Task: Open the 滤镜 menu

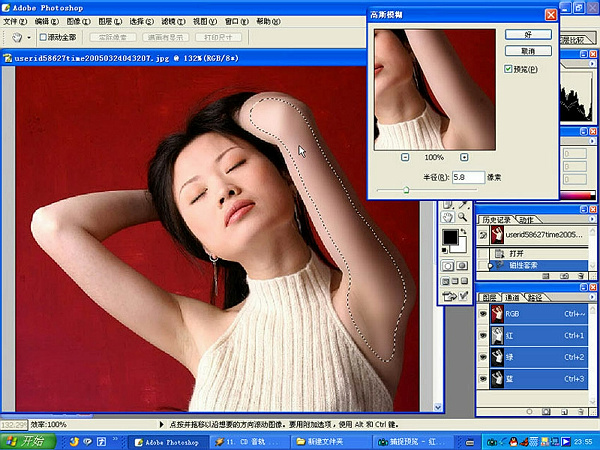Action: click(173, 21)
